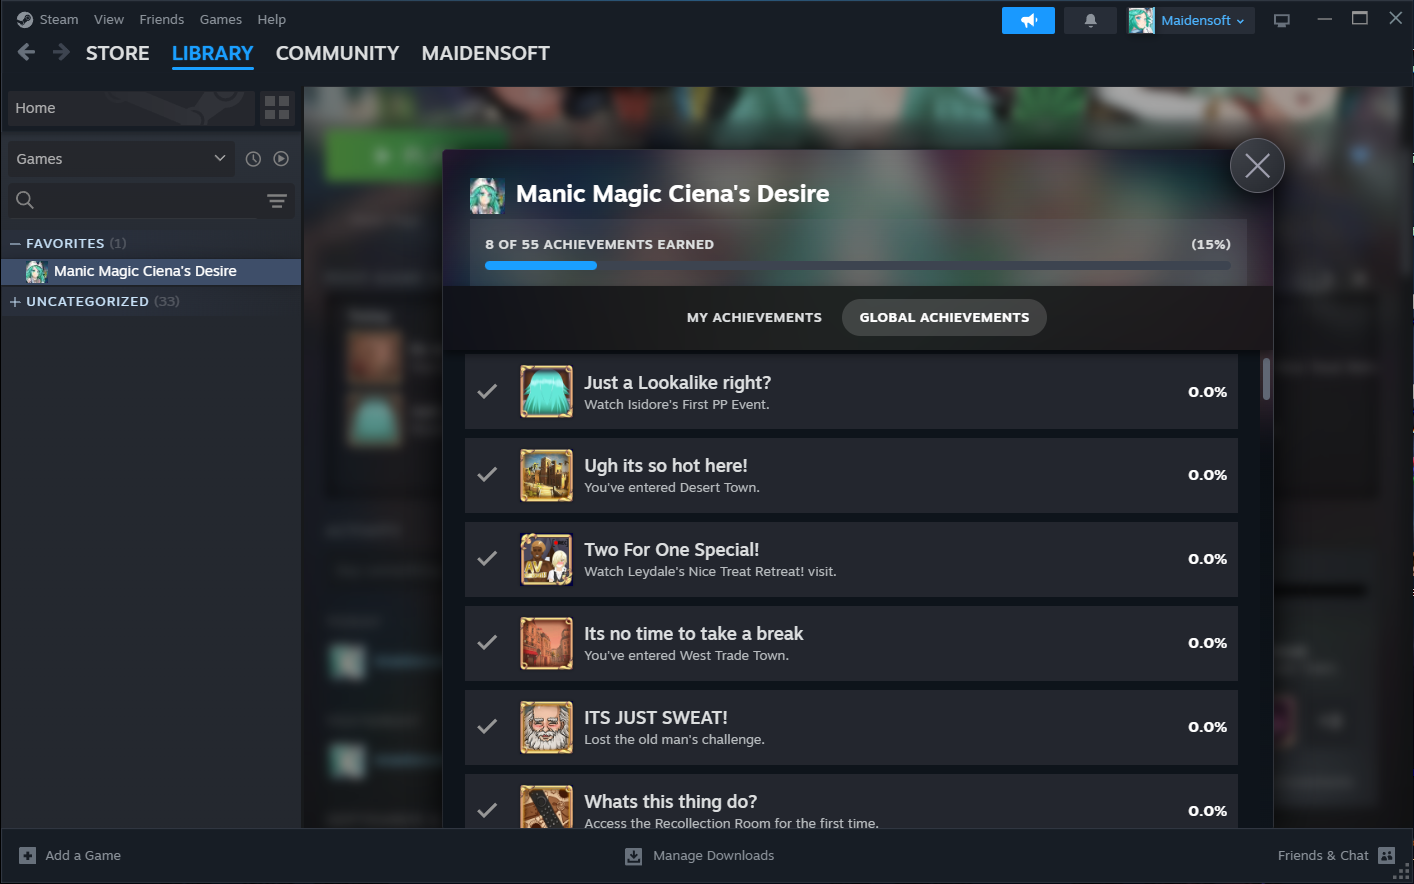Click Add a Game link

pyautogui.click(x=83, y=856)
